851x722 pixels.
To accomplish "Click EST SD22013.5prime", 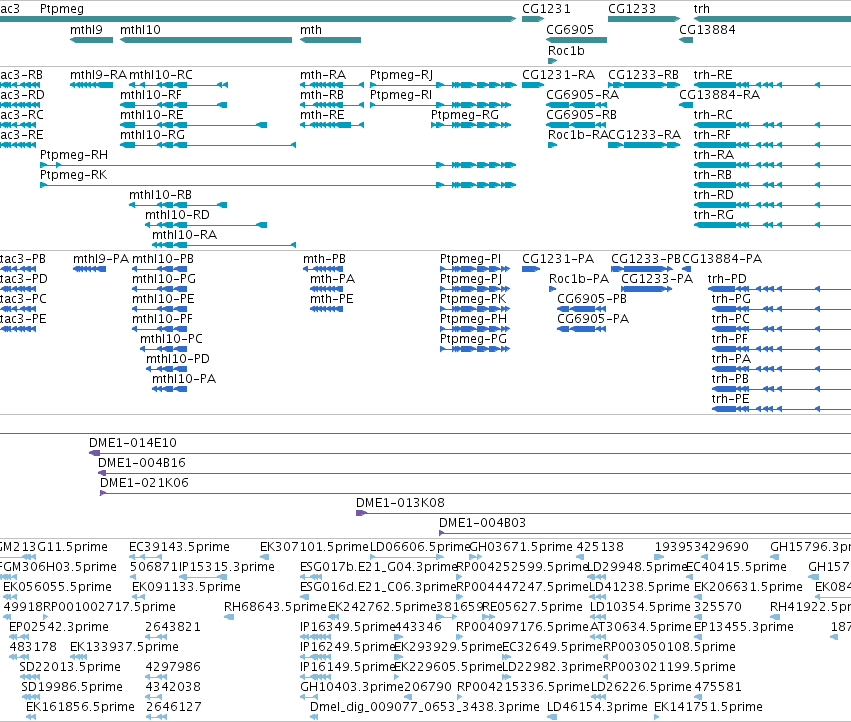I will click(30, 677).
